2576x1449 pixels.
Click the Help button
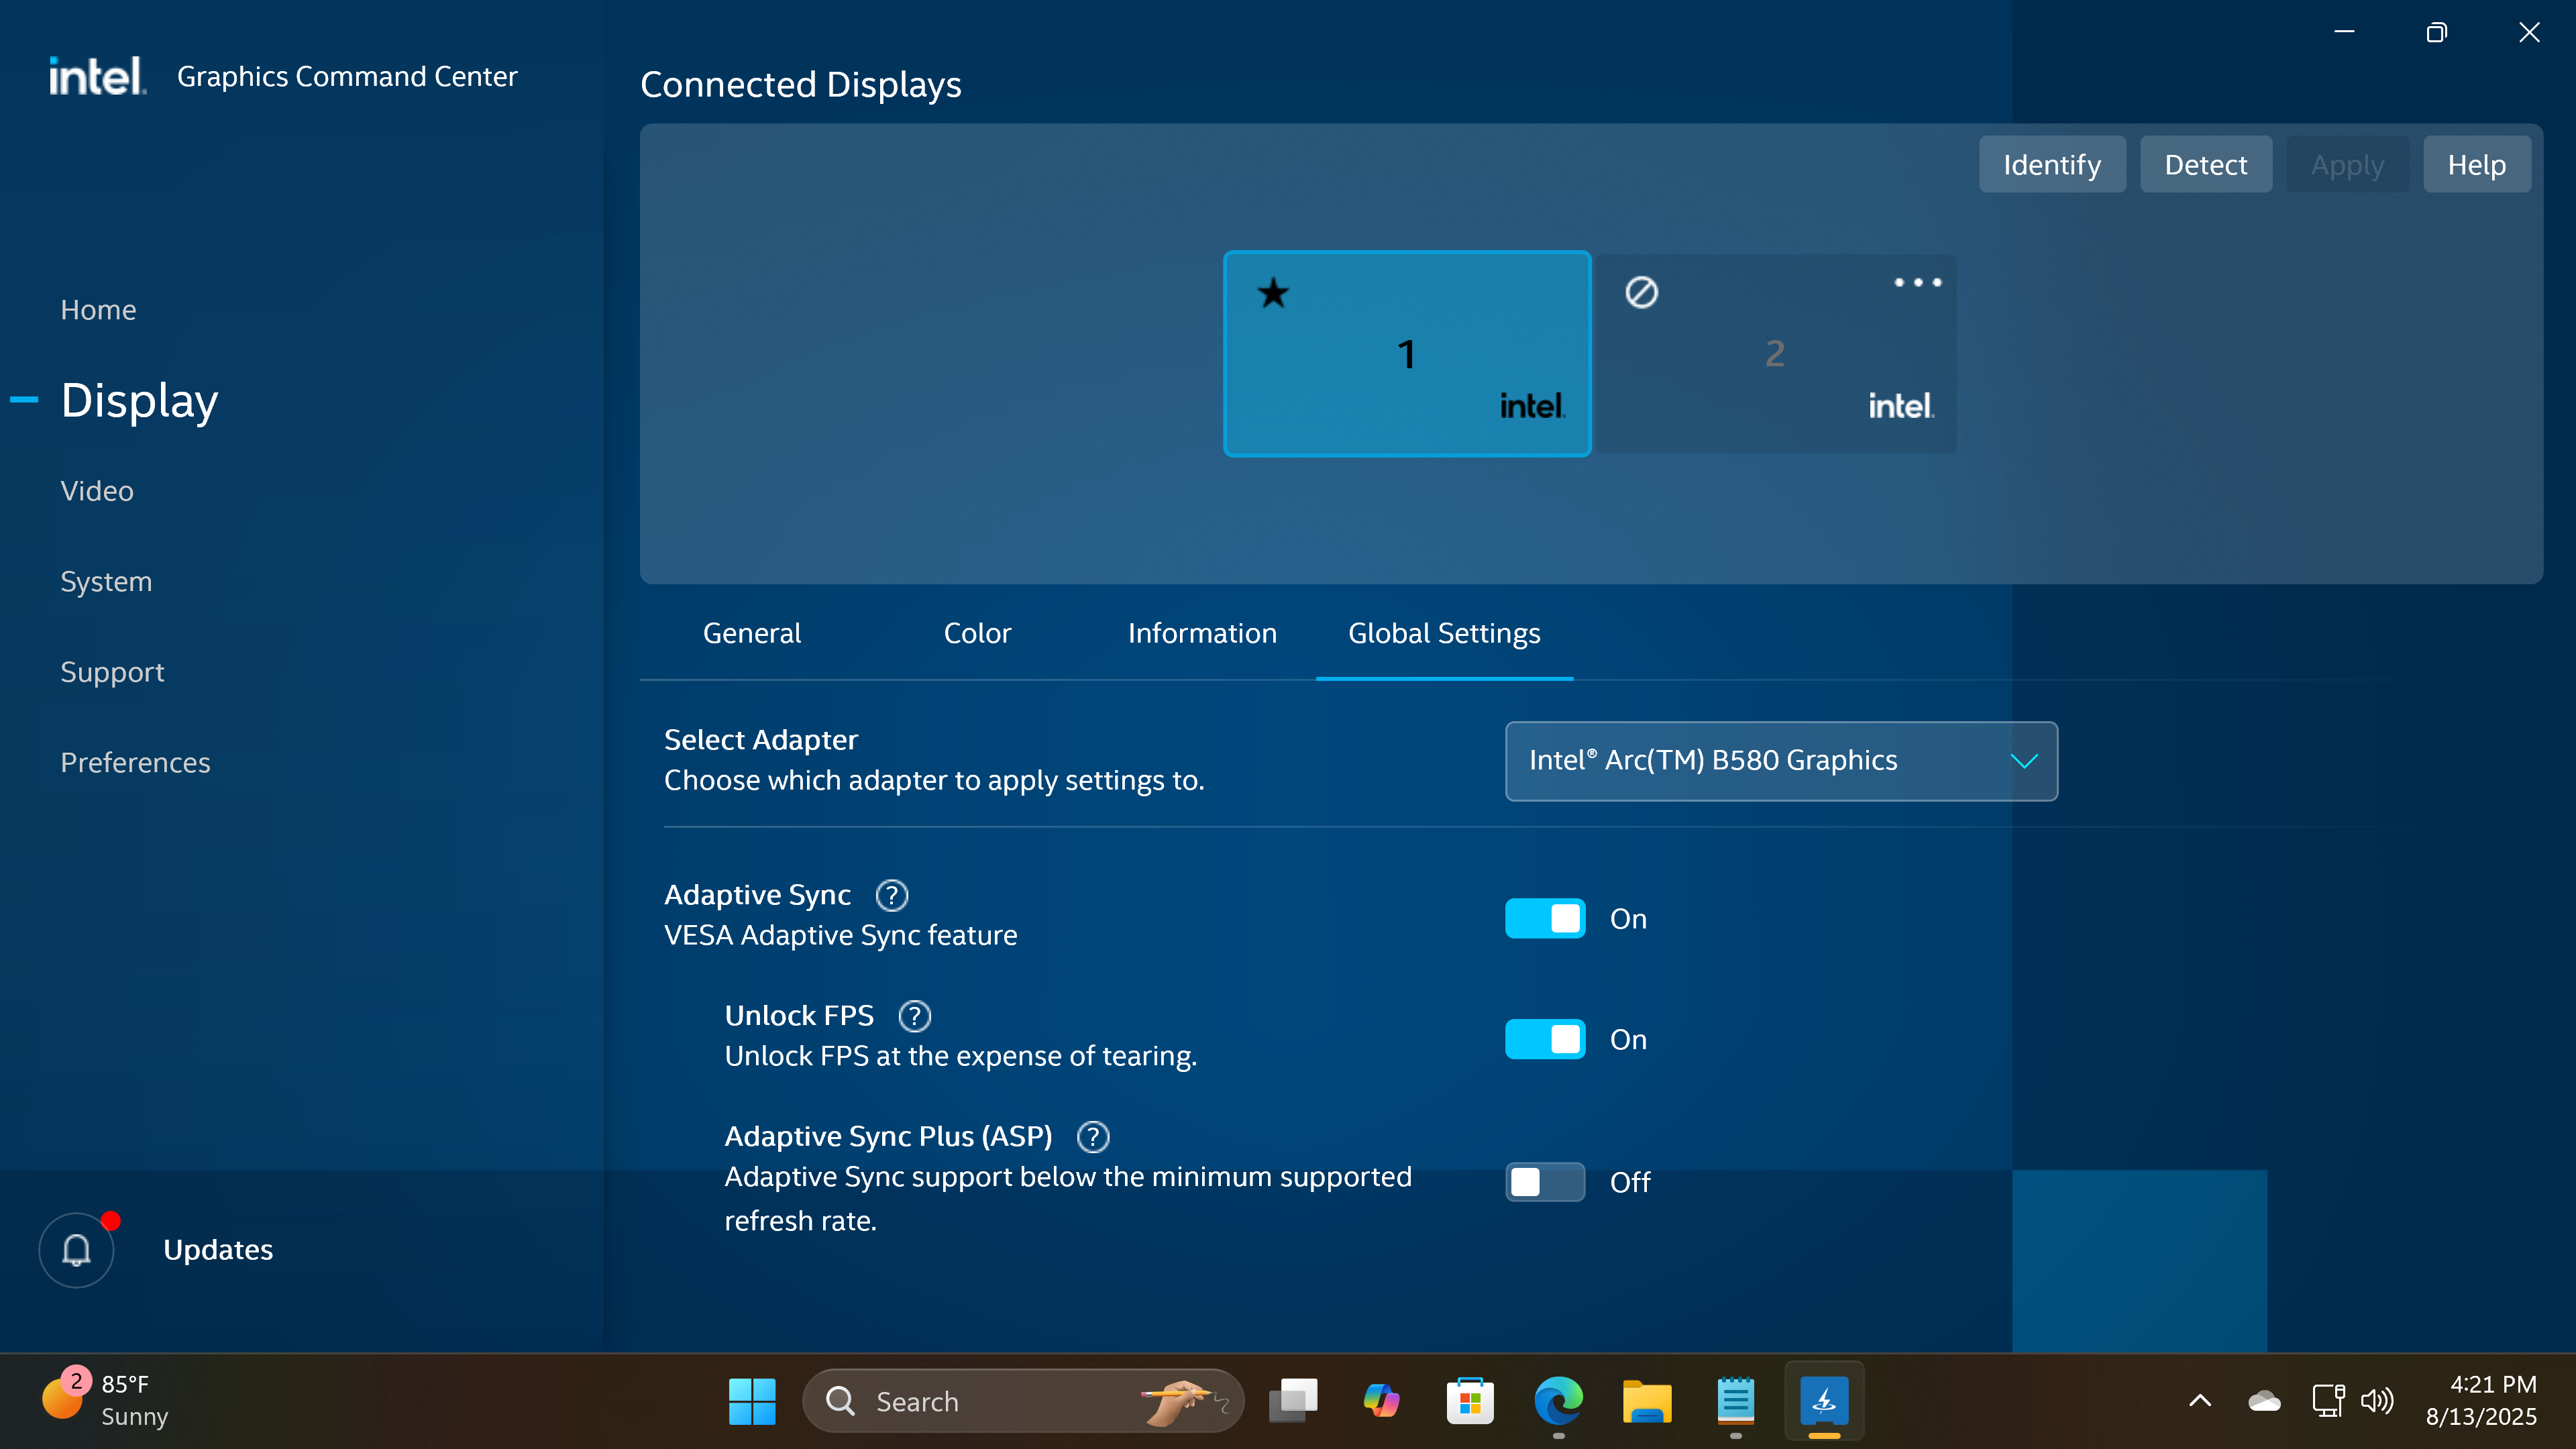coord(2476,164)
